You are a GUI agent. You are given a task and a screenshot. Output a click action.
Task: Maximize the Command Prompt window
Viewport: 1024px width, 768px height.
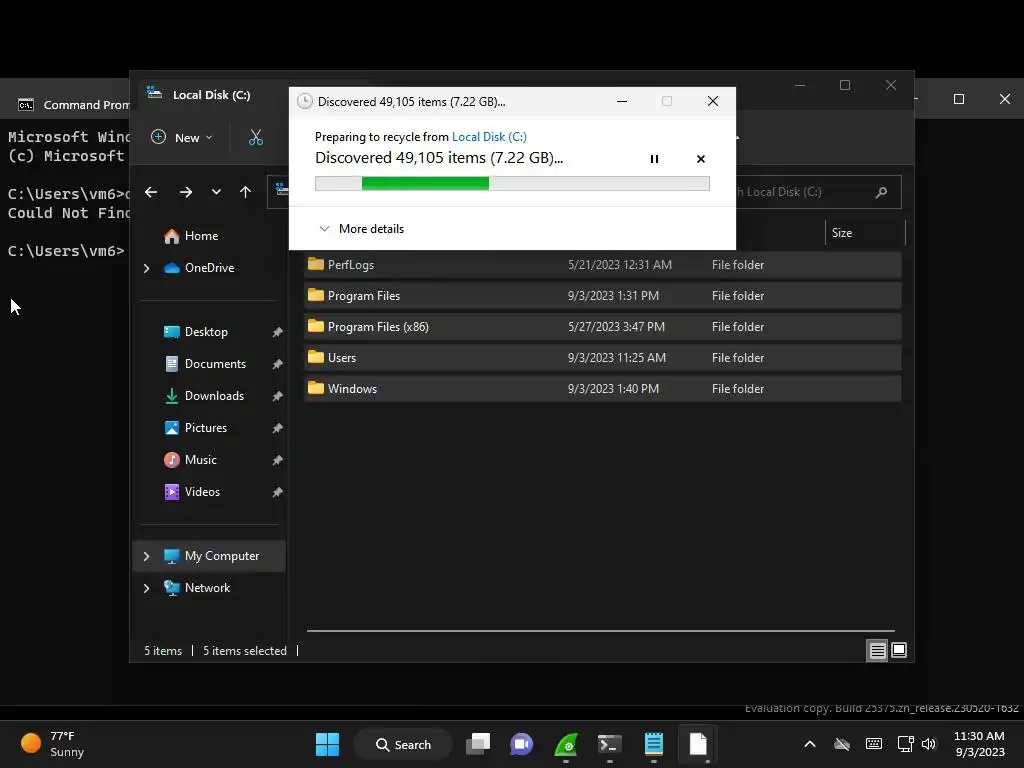(959, 99)
